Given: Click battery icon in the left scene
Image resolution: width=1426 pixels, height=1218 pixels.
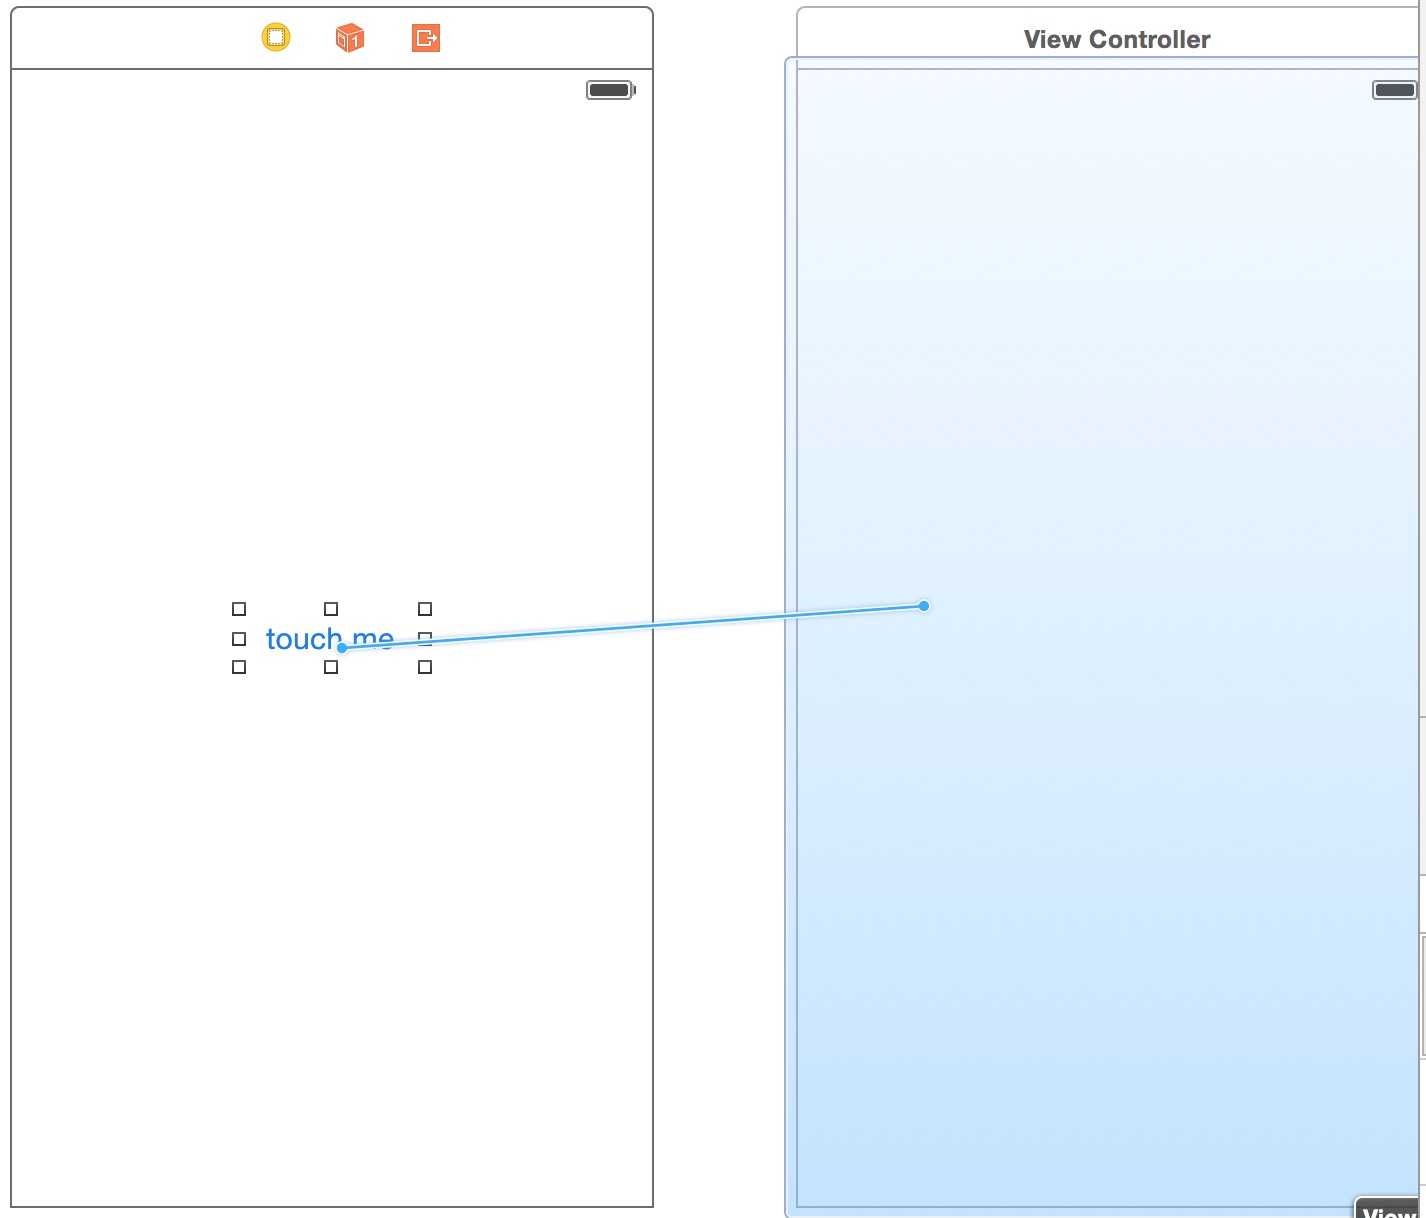Looking at the screenshot, I should [611, 90].
